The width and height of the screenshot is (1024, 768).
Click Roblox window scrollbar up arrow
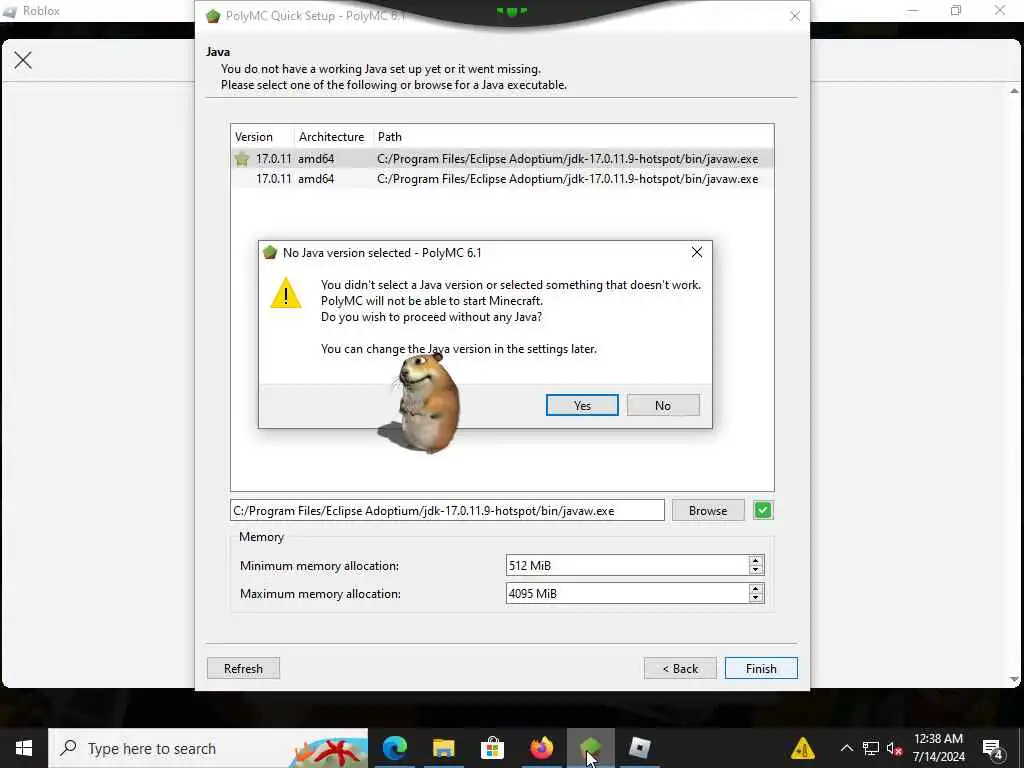(1014, 91)
